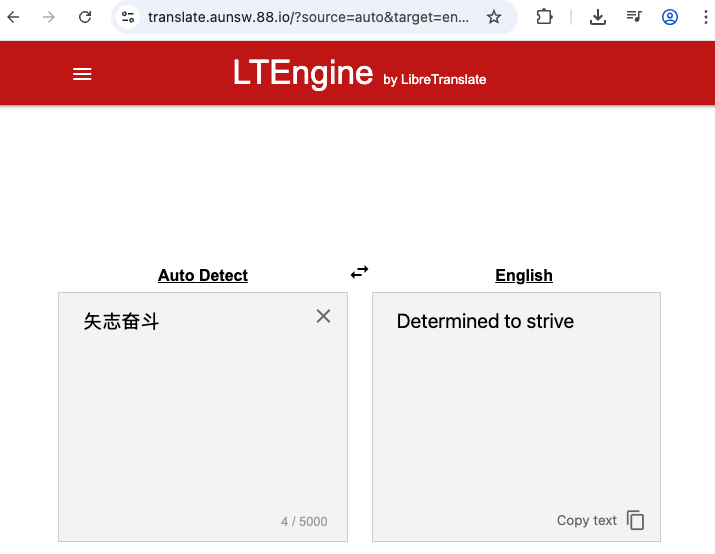The width and height of the screenshot is (715, 554).
Task: Focus the source text input box
Action: [x=200, y=420]
